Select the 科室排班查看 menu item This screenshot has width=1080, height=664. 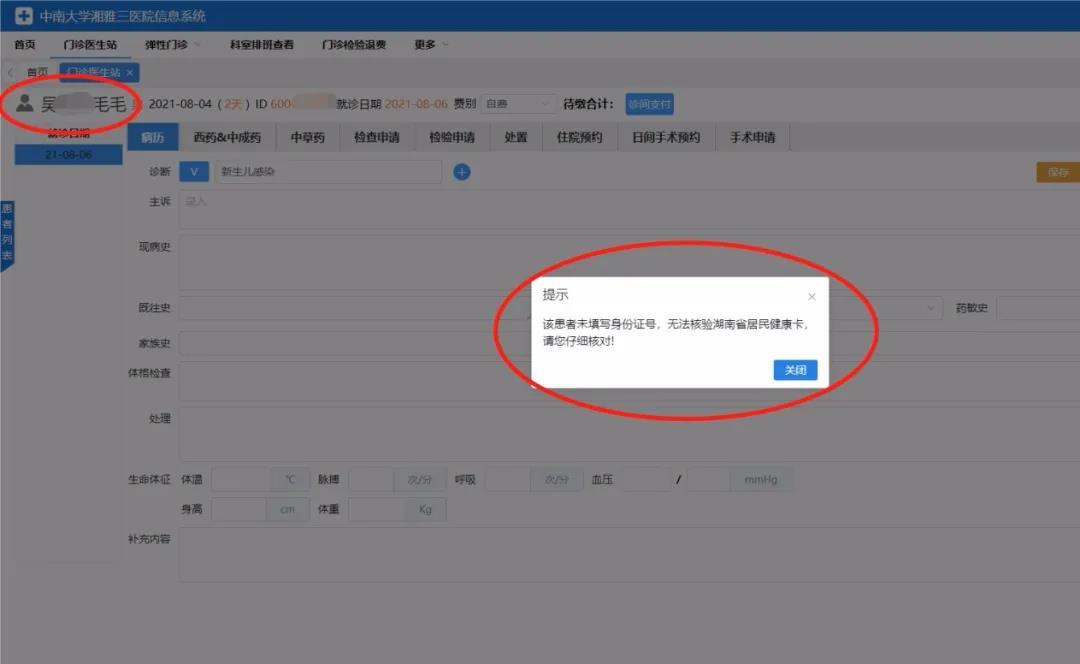click(x=261, y=45)
